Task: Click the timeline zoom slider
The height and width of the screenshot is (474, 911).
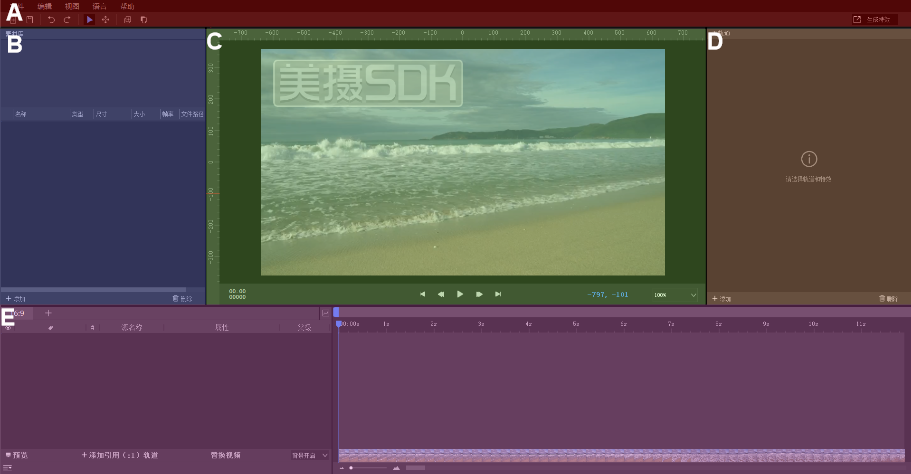Action: 368,468
